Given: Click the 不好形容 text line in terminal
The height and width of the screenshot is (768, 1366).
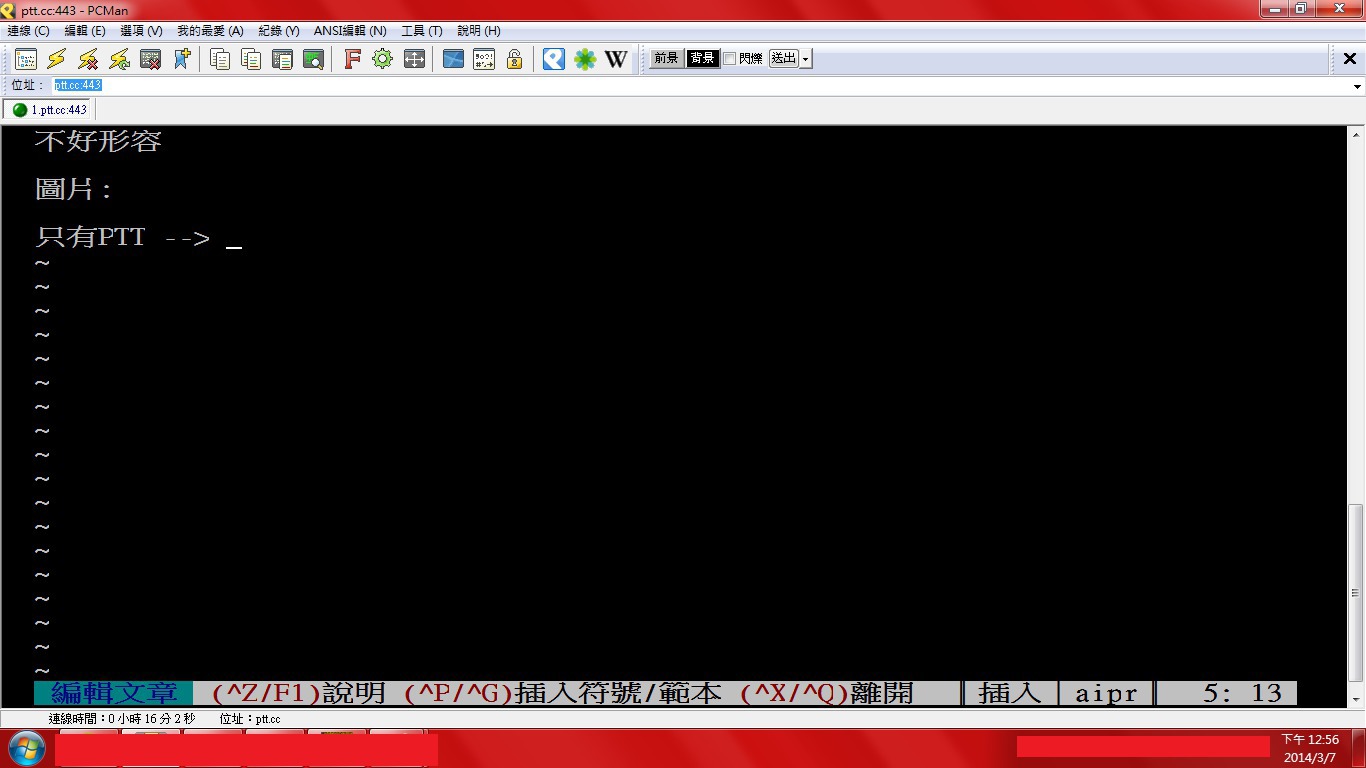Looking at the screenshot, I should 98,142.
